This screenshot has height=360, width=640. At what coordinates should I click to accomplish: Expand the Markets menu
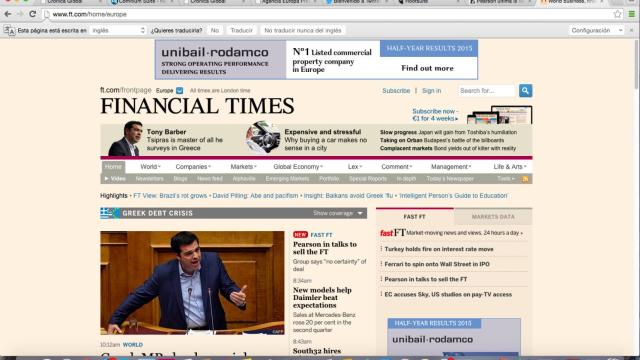pyautogui.click(x=243, y=167)
